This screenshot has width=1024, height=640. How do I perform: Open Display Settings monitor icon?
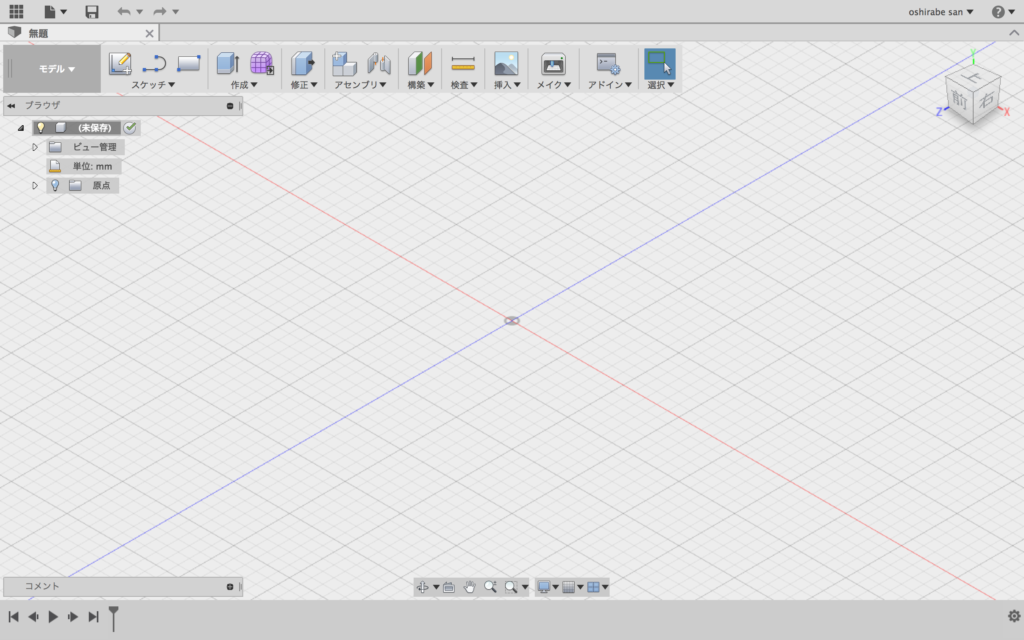(543, 587)
